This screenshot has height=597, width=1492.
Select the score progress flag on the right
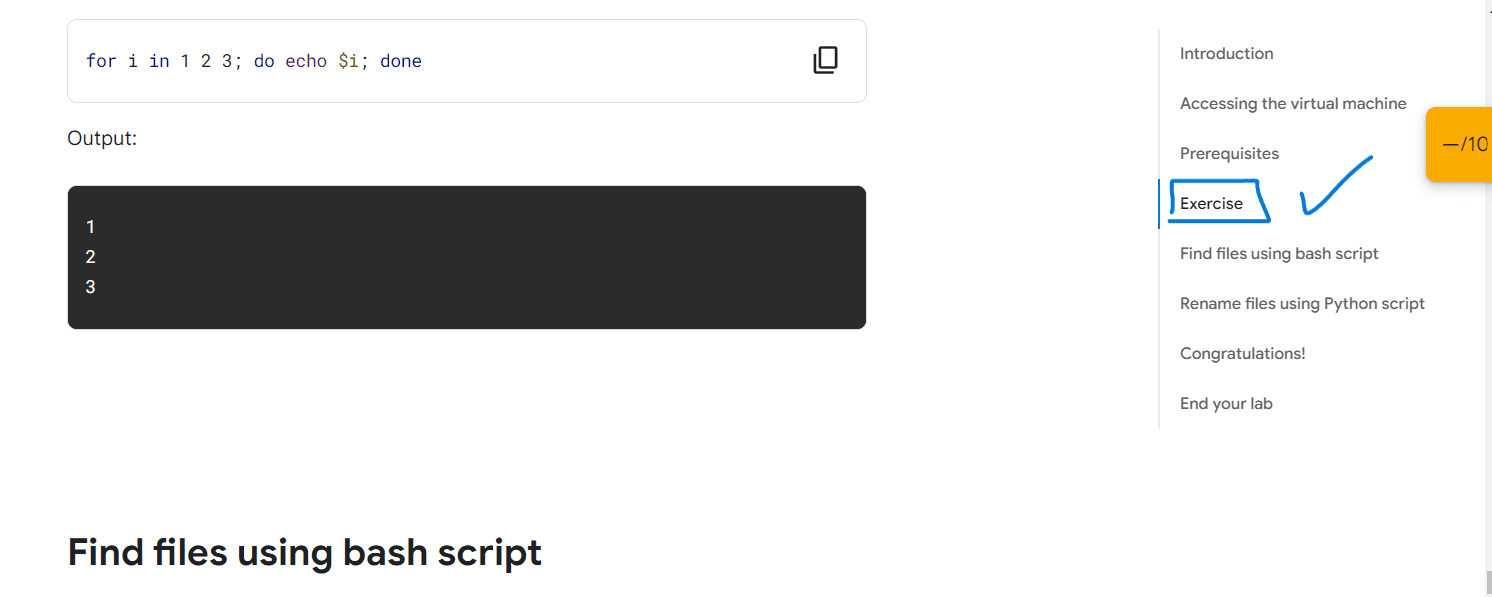(x=1463, y=143)
